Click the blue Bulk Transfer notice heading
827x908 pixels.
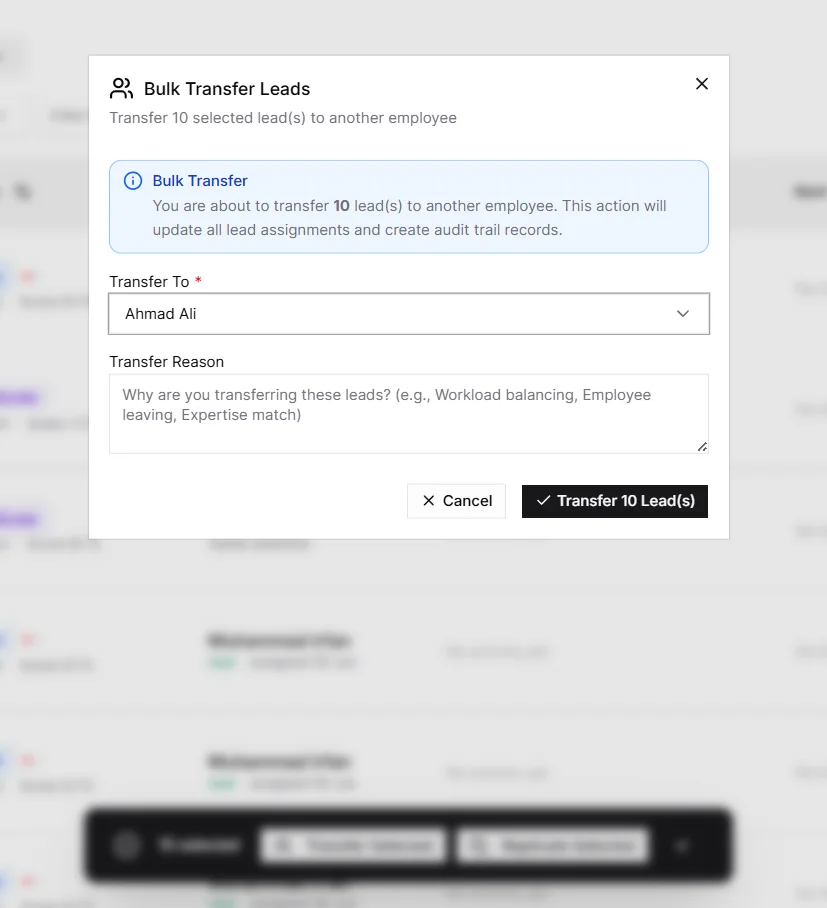coord(200,181)
